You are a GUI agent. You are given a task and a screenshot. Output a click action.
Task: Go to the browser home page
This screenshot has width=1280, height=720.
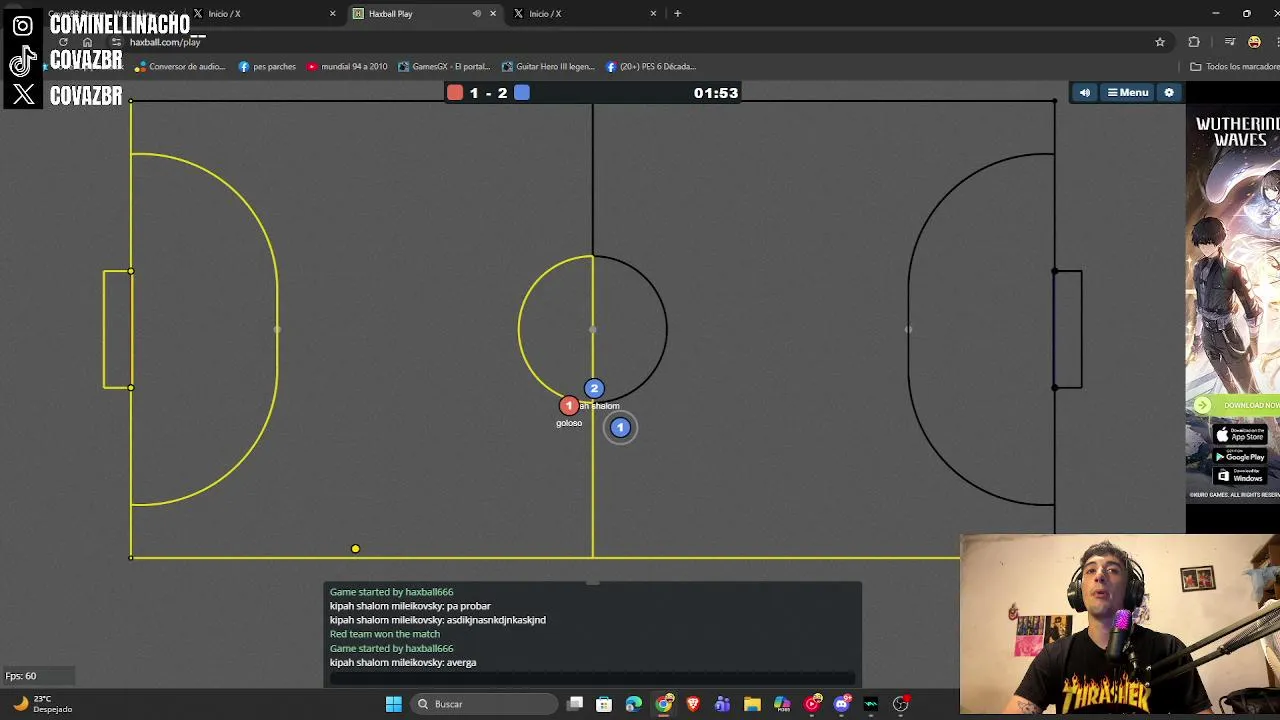(x=87, y=42)
